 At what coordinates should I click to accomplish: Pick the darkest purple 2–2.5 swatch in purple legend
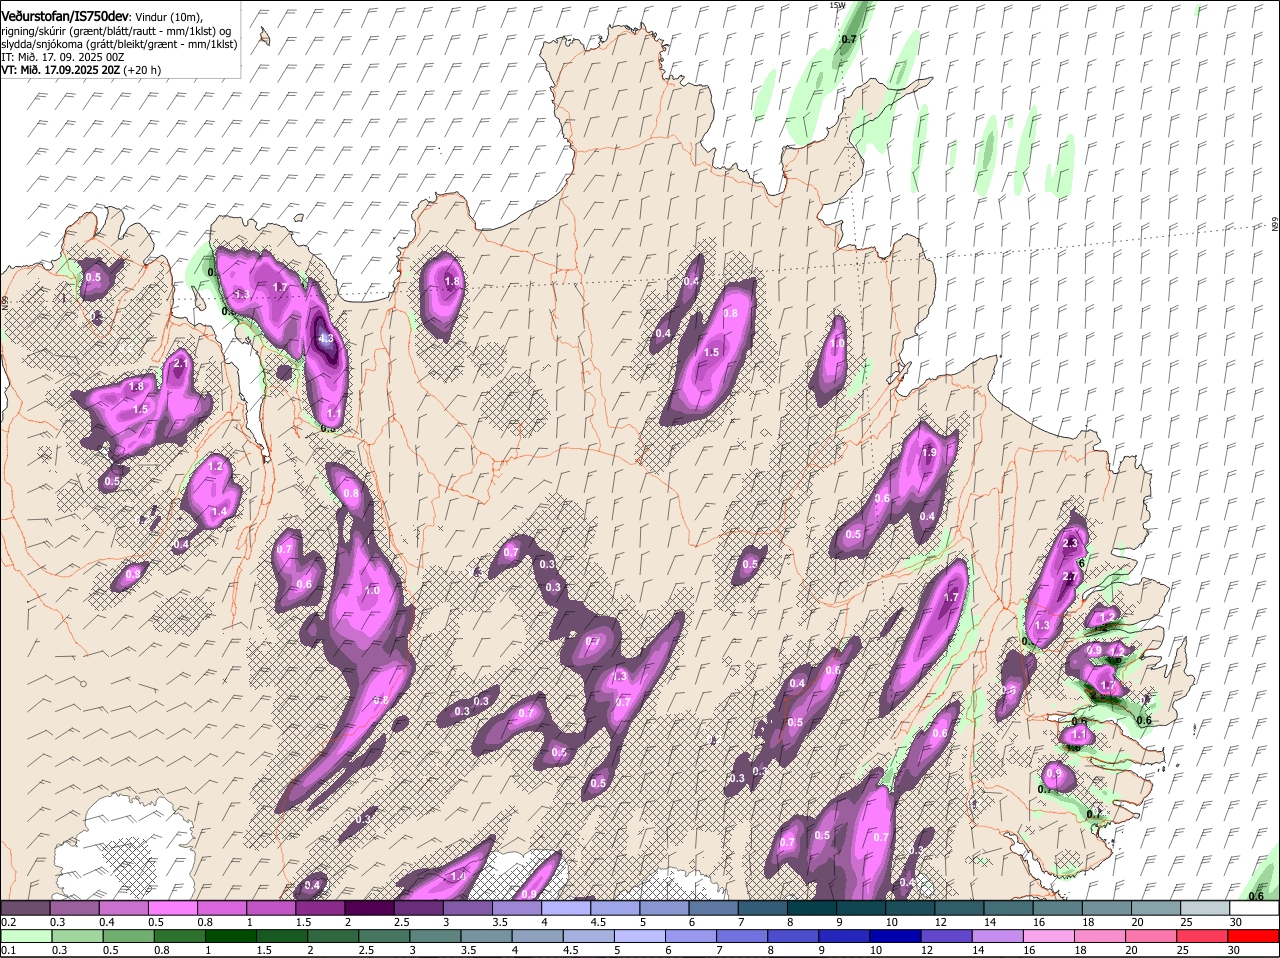pyautogui.click(x=370, y=907)
